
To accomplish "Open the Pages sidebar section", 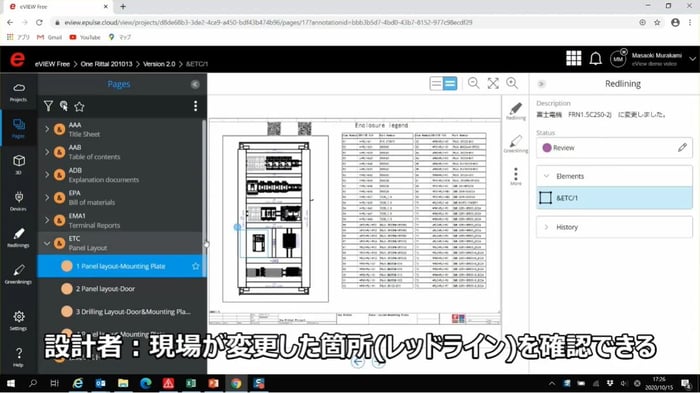I will [x=18, y=128].
